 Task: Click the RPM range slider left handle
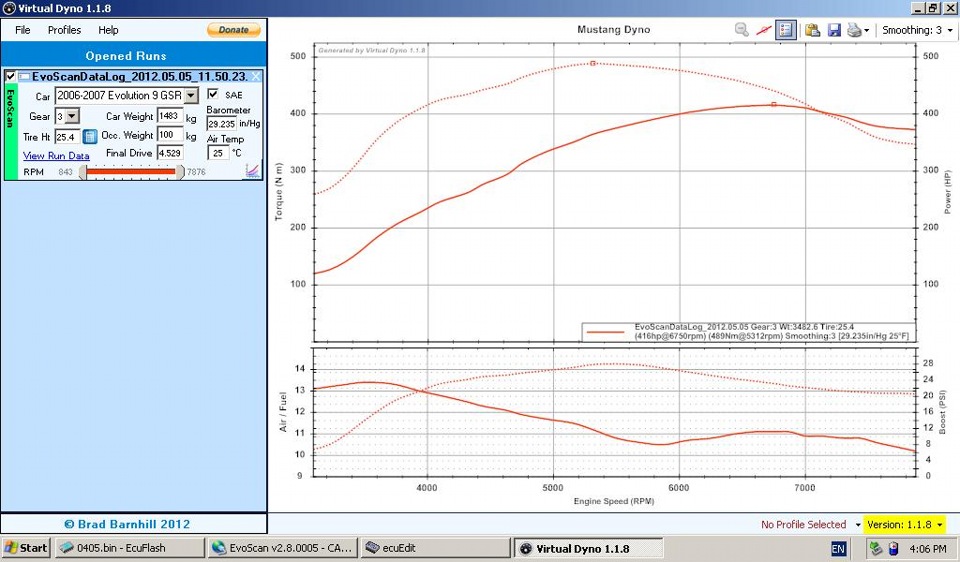pos(83,172)
